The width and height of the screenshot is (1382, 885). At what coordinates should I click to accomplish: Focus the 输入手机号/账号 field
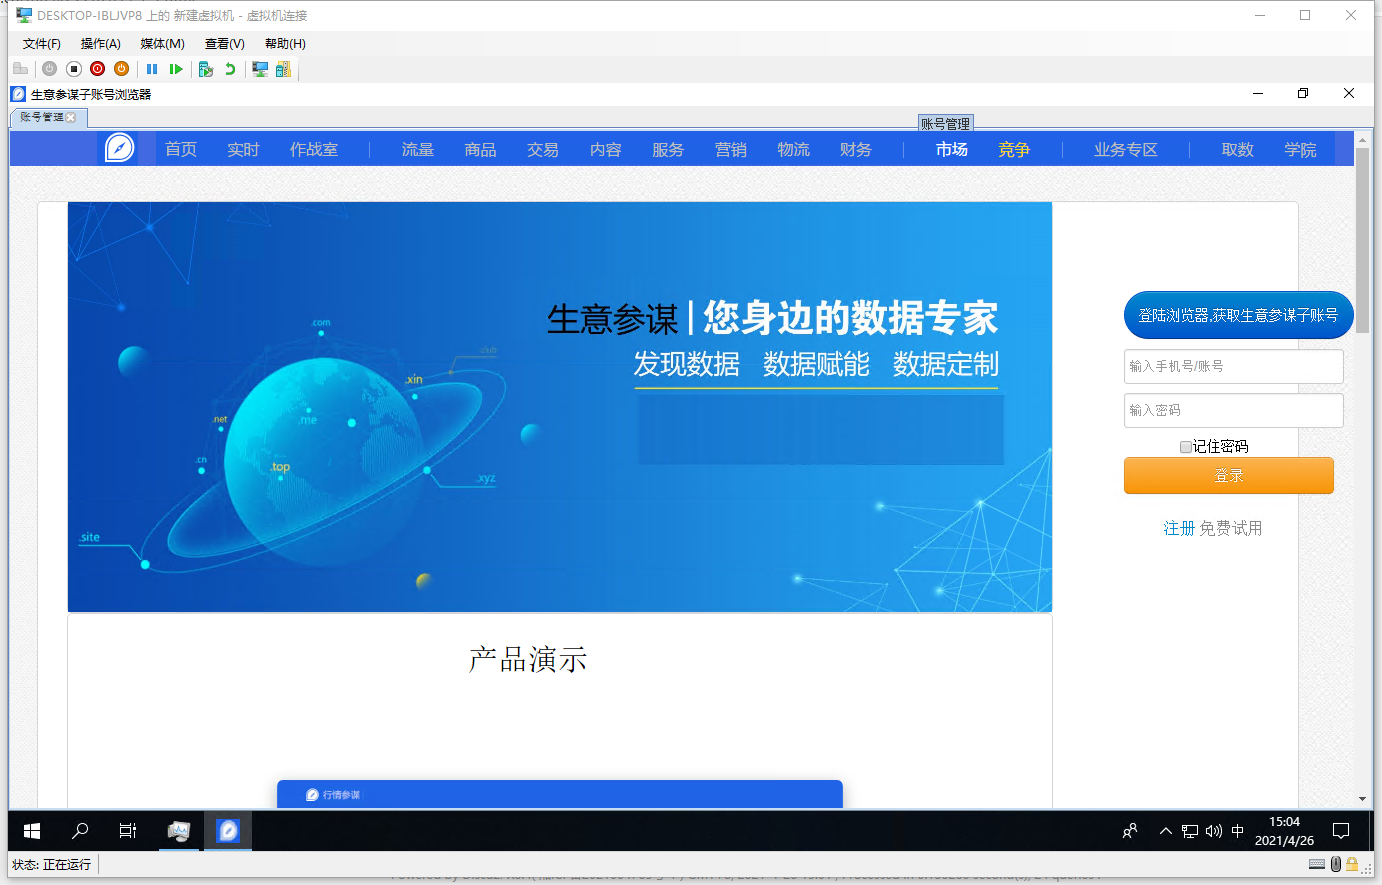tap(1233, 366)
